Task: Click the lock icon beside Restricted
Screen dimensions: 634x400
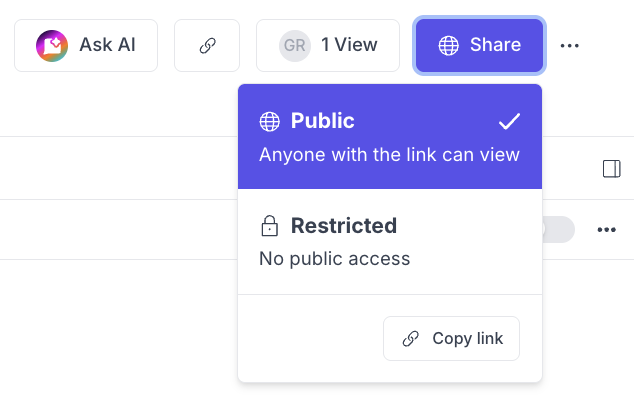Action: (x=269, y=226)
